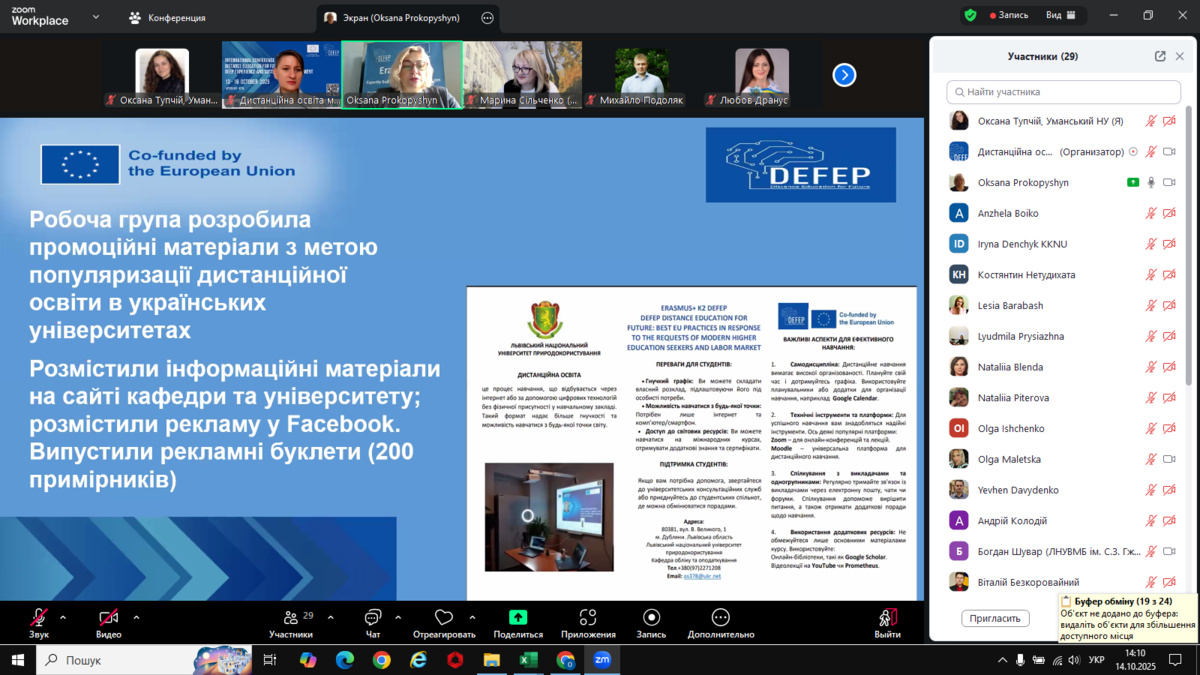Click the React heart icon
This screenshot has height=675, width=1200.
[x=444, y=618]
